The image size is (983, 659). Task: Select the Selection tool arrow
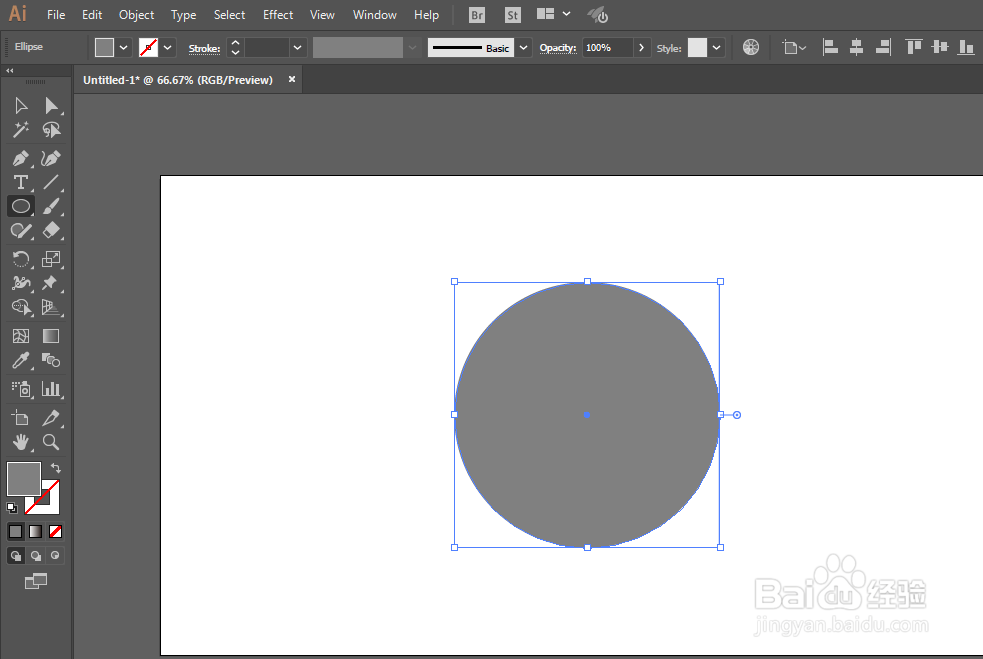coord(21,105)
